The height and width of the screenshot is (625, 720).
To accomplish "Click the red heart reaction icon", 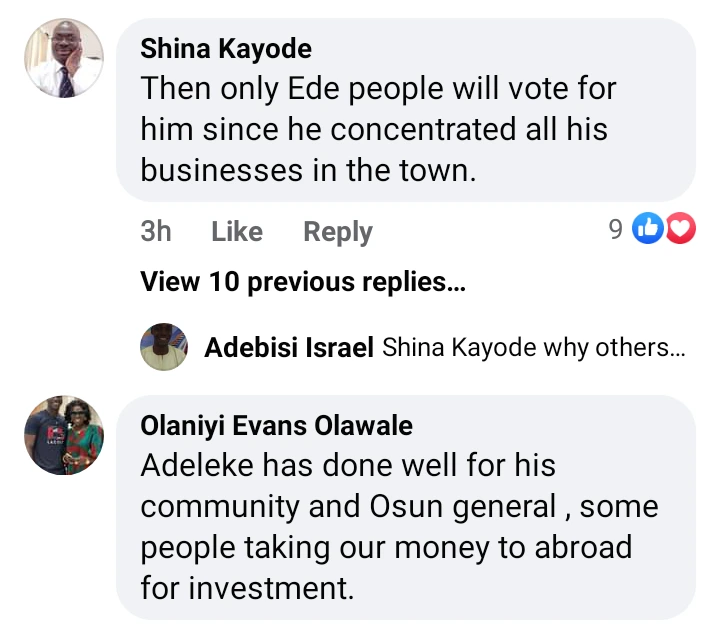I will click(x=680, y=230).
